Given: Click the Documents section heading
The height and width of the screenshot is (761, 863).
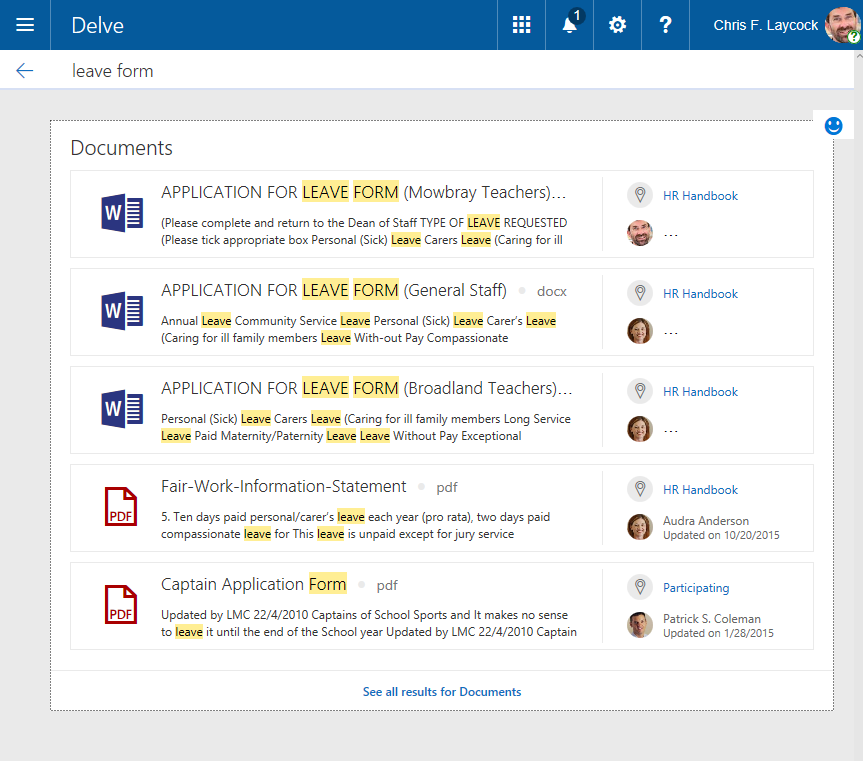Looking at the screenshot, I should tap(121, 147).
